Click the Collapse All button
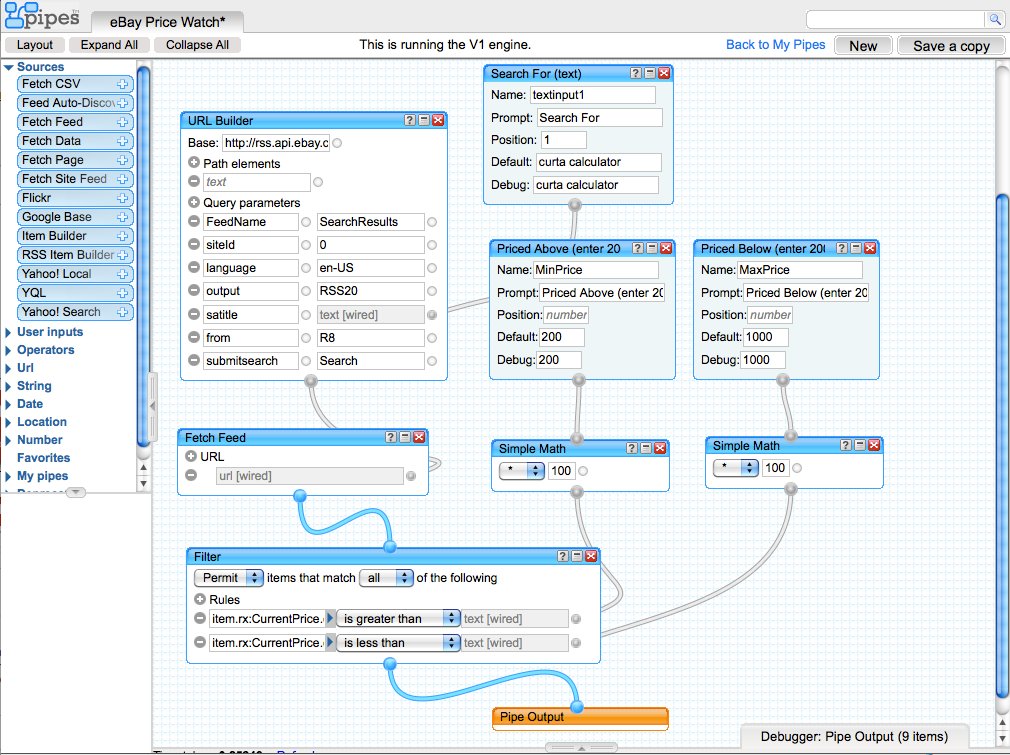The height and width of the screenshot is (755, 1010). coord(197,44)
